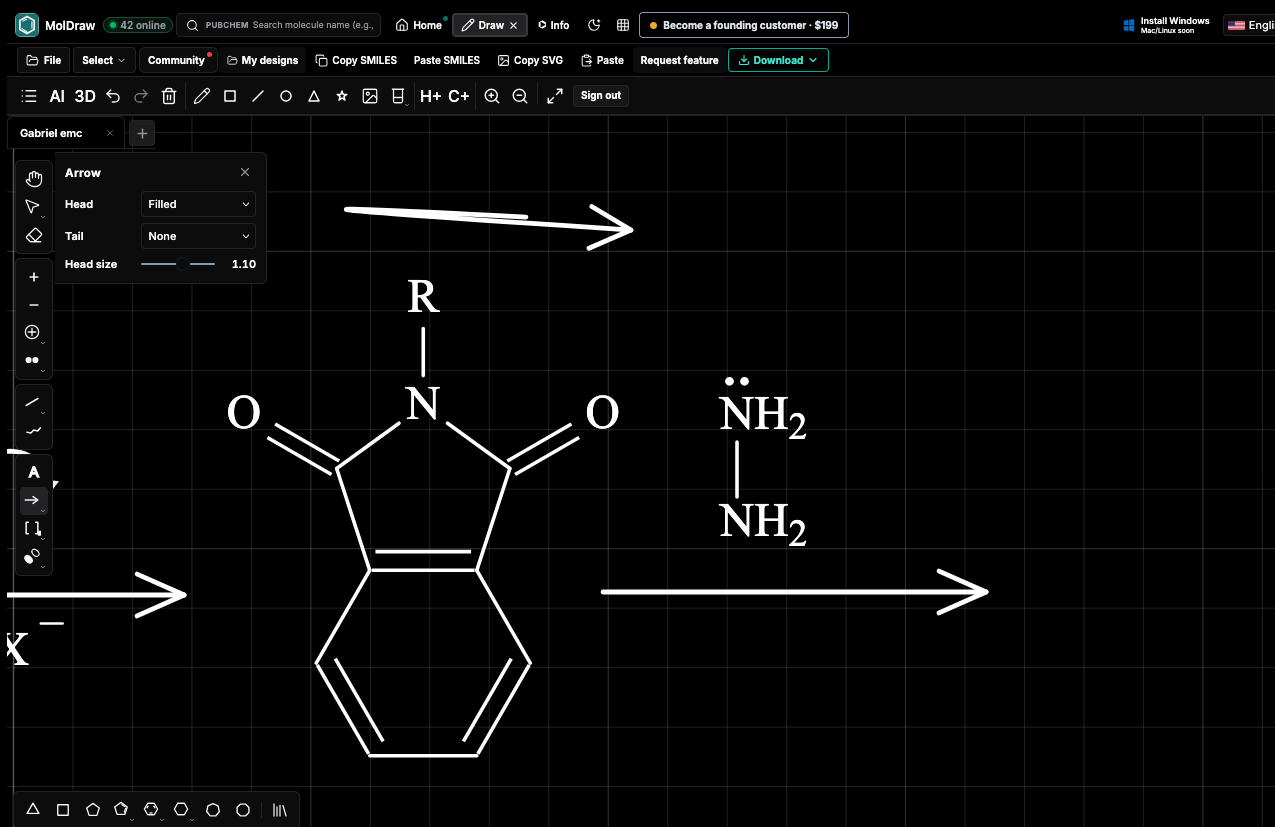Add a cyclopropane triangle ring
This screenshot has height=827, width=1275.
tap(33, 810)
